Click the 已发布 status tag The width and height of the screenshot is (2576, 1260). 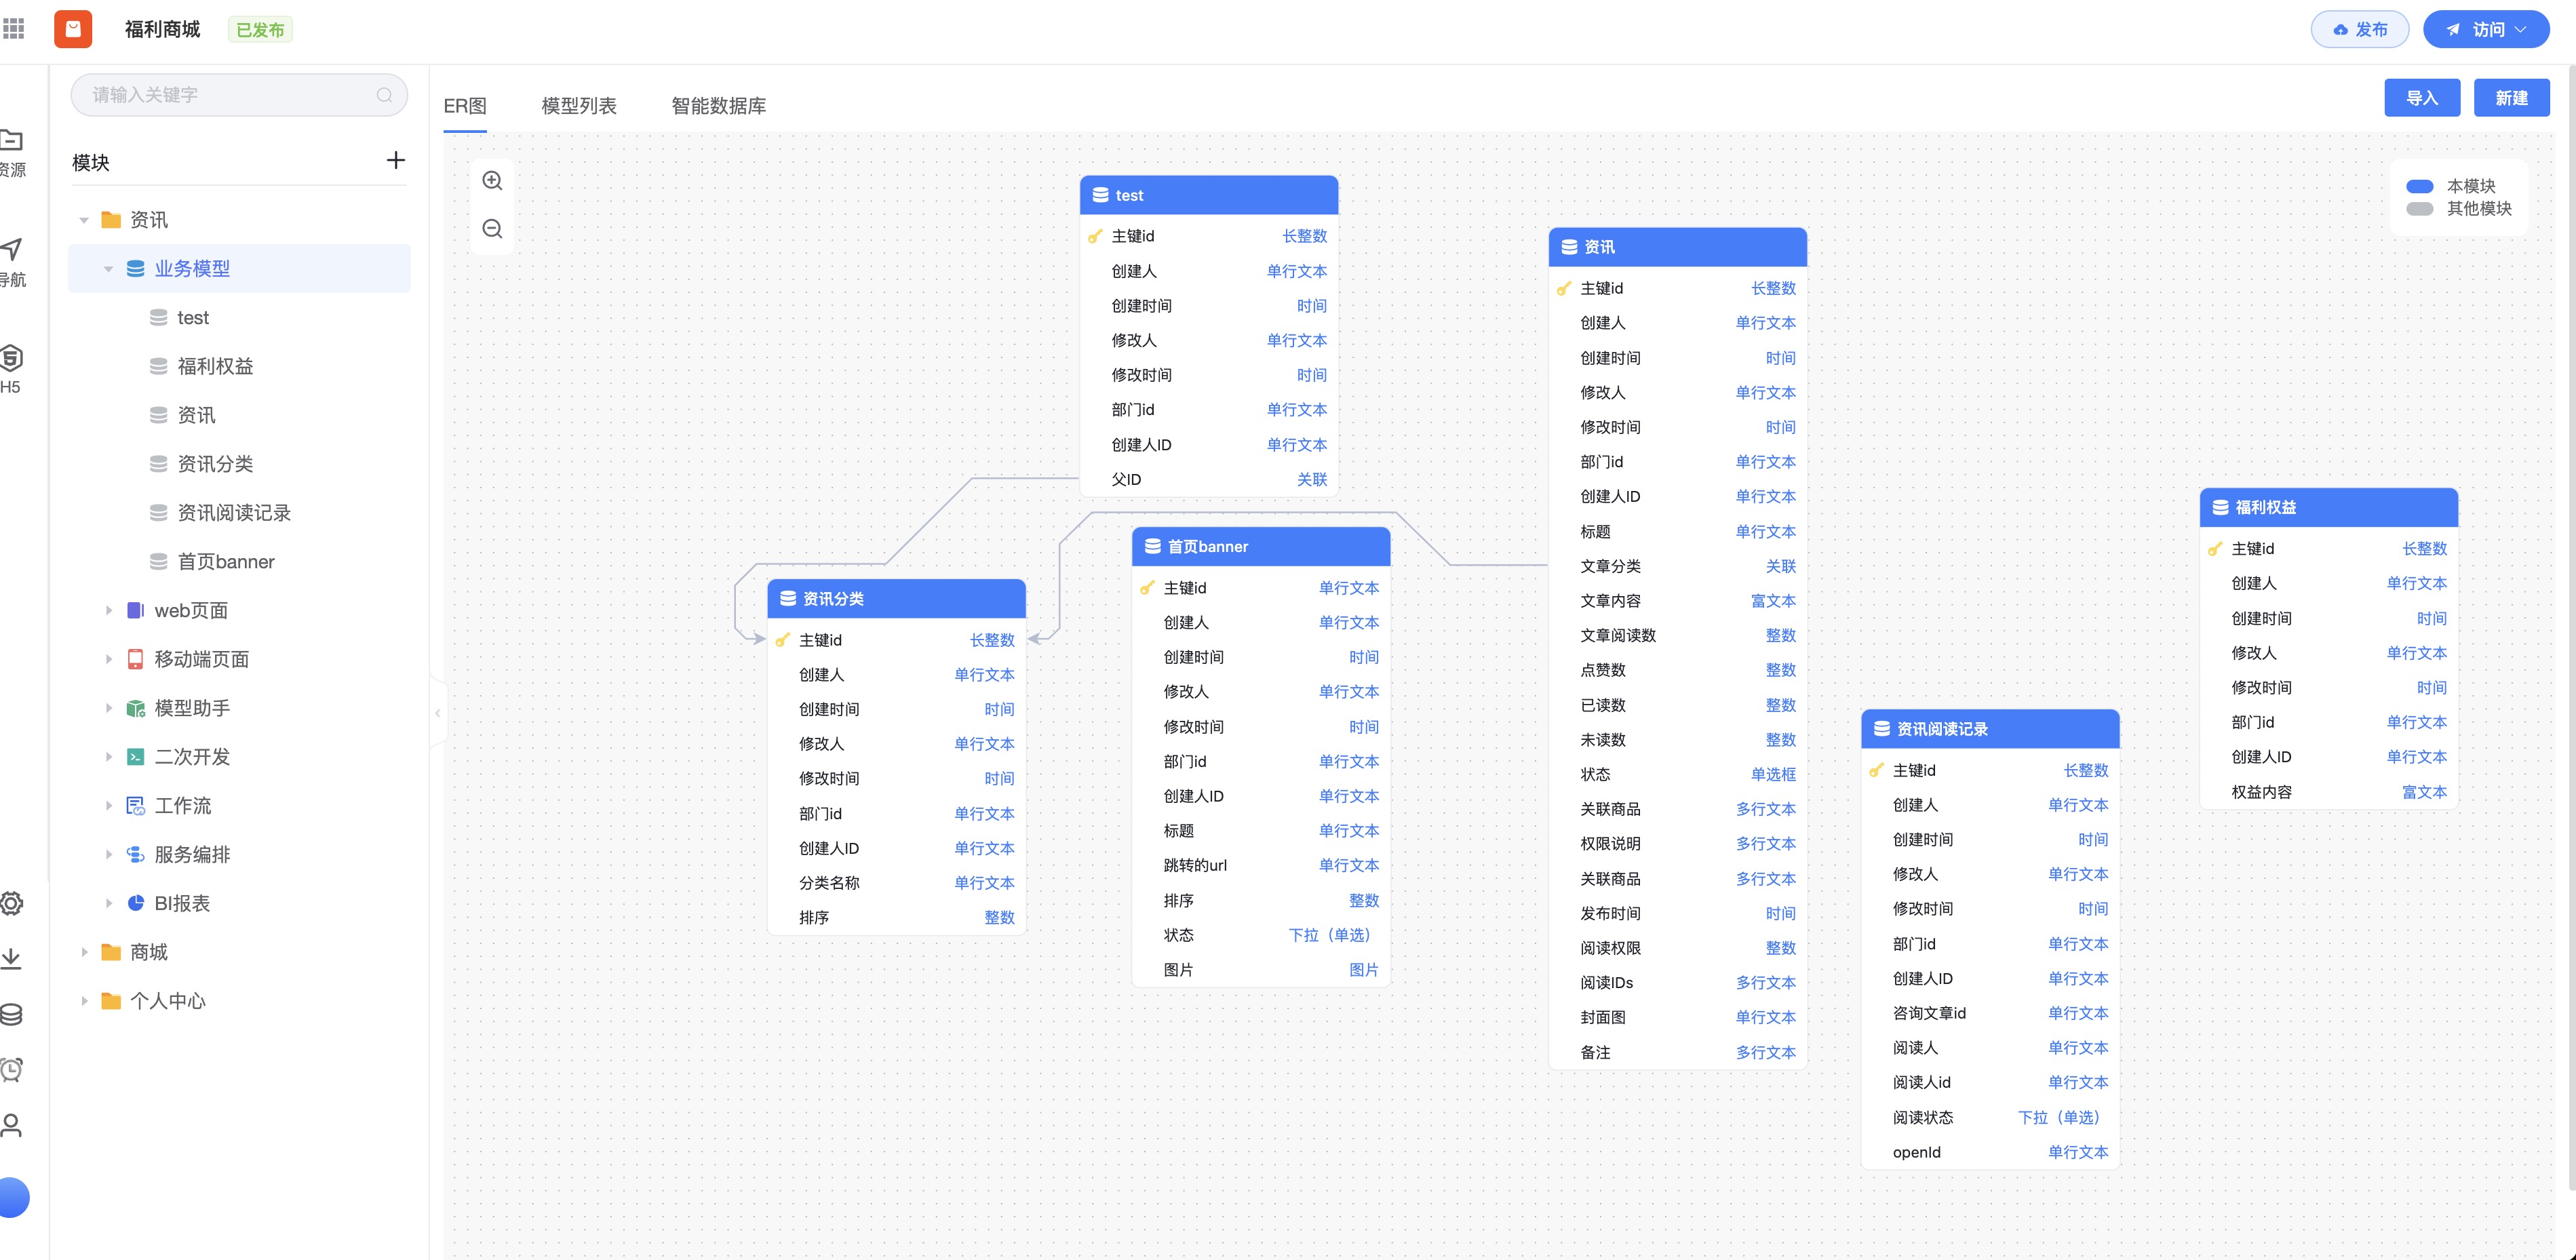(260, 30)
